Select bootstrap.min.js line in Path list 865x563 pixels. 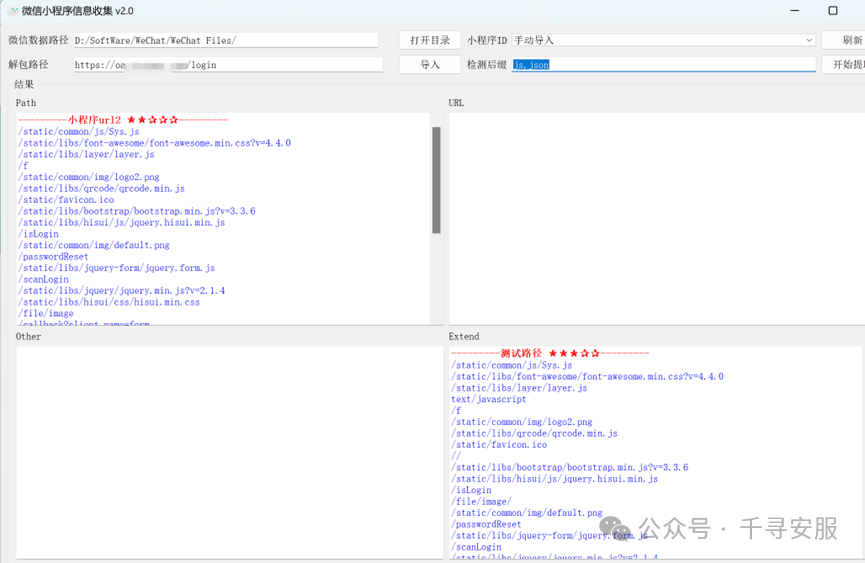pyautogui.click(x=137, y=211)
